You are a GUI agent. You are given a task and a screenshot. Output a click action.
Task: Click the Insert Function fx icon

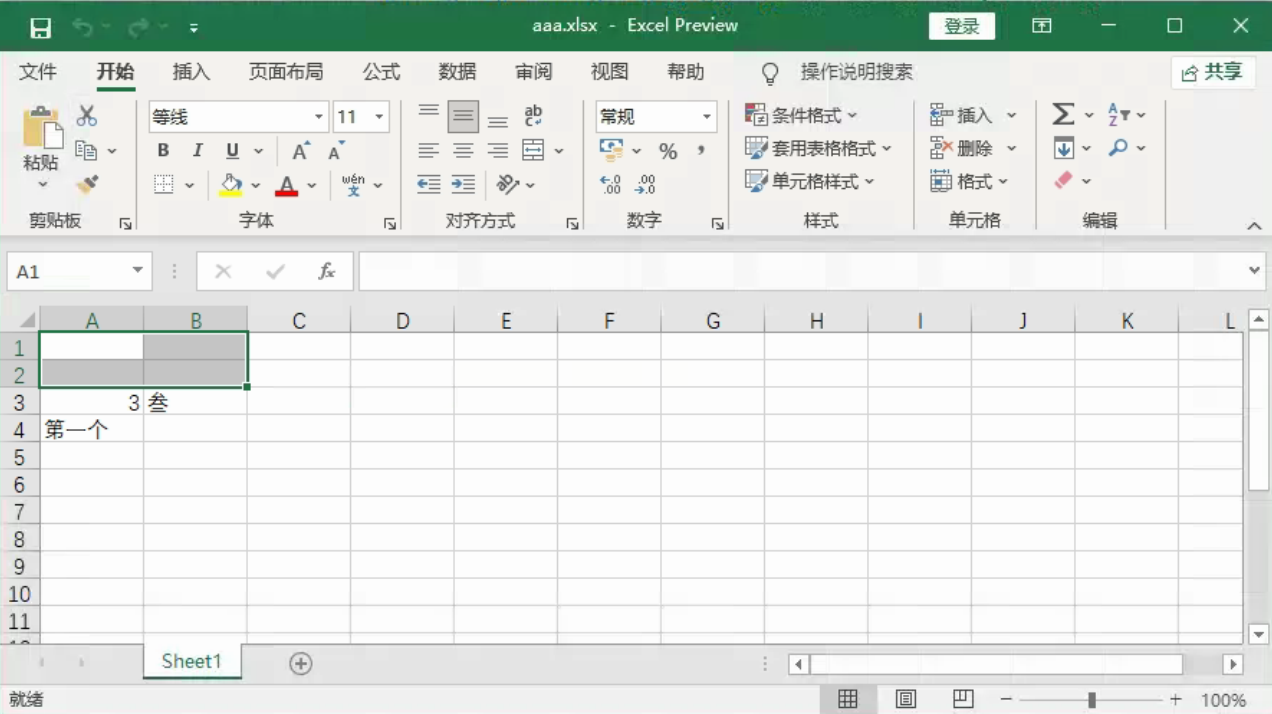326,272
